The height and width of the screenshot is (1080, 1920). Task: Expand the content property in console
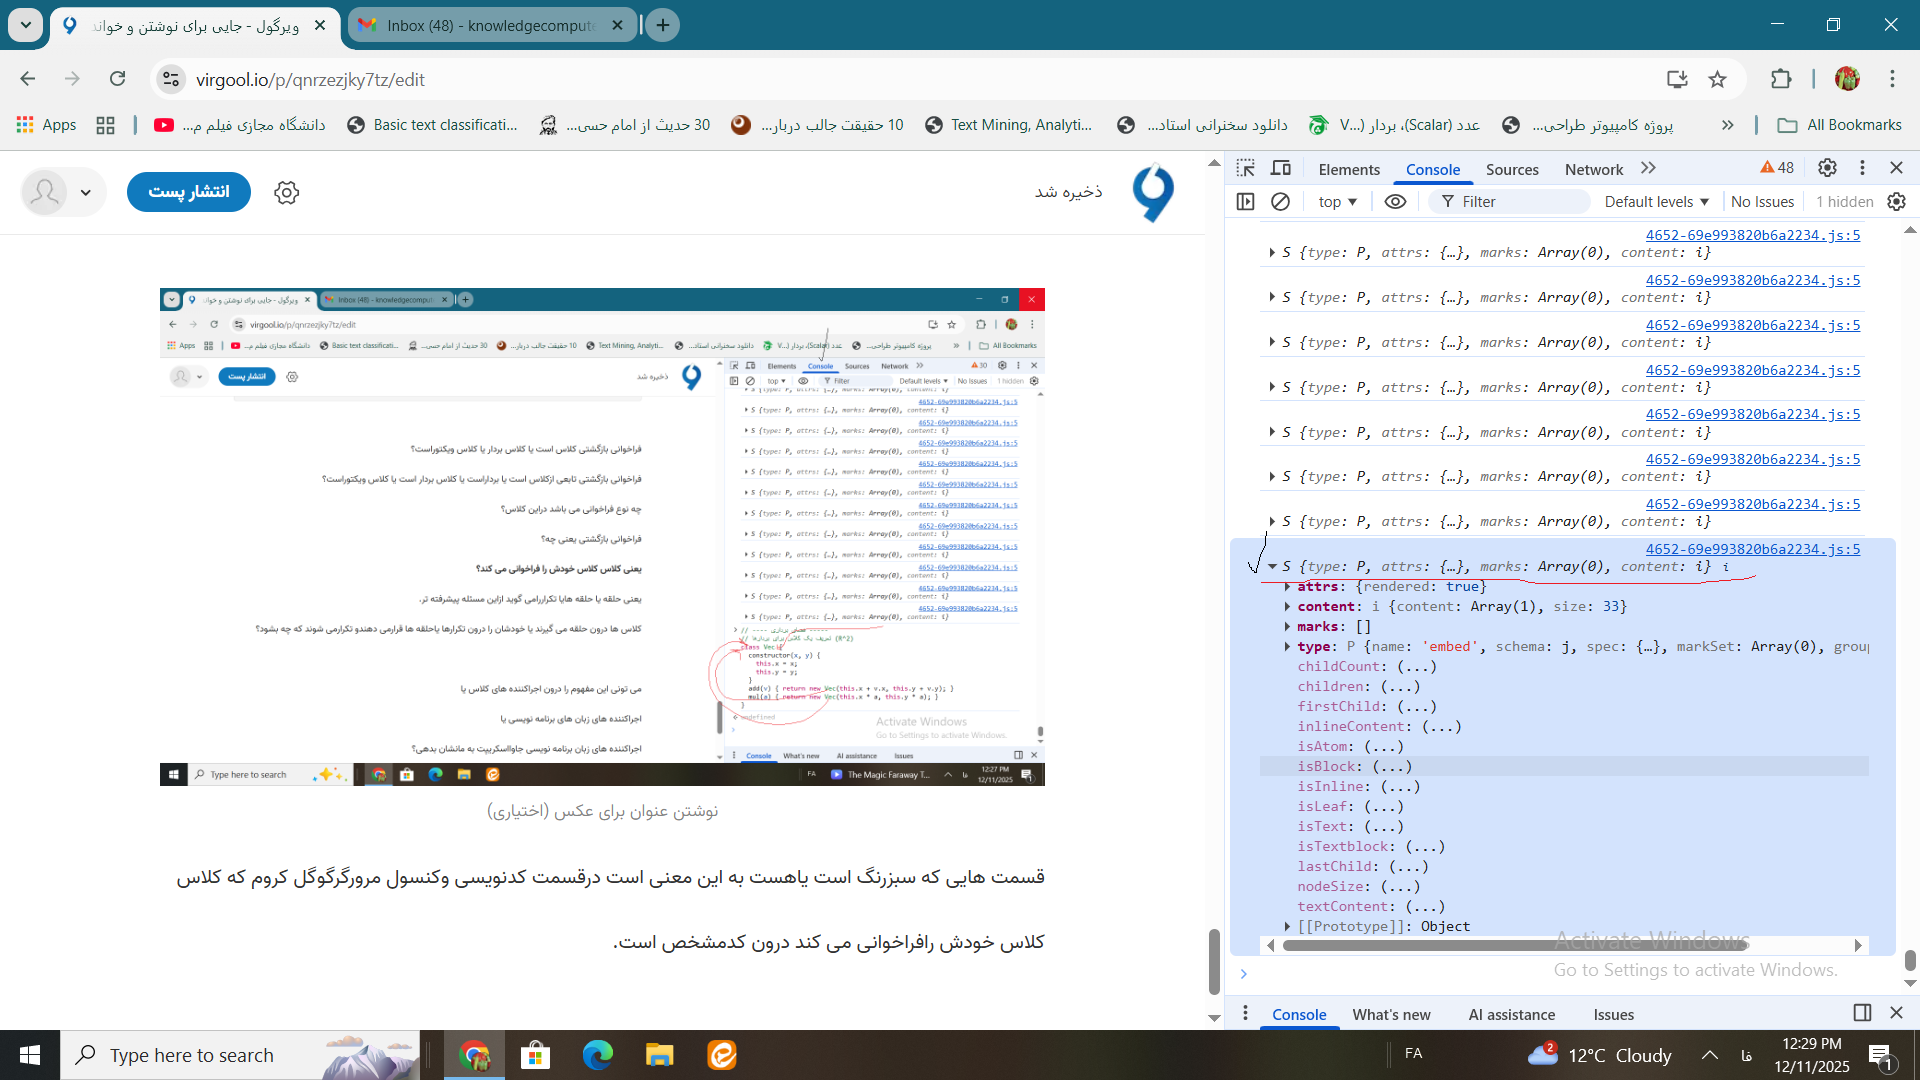1287,607
